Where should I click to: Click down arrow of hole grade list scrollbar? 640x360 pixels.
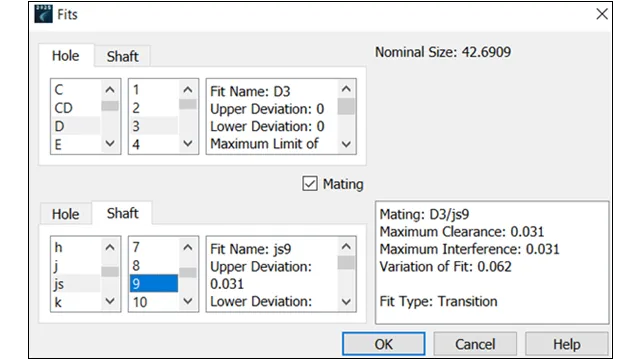[x=188, y=143]
